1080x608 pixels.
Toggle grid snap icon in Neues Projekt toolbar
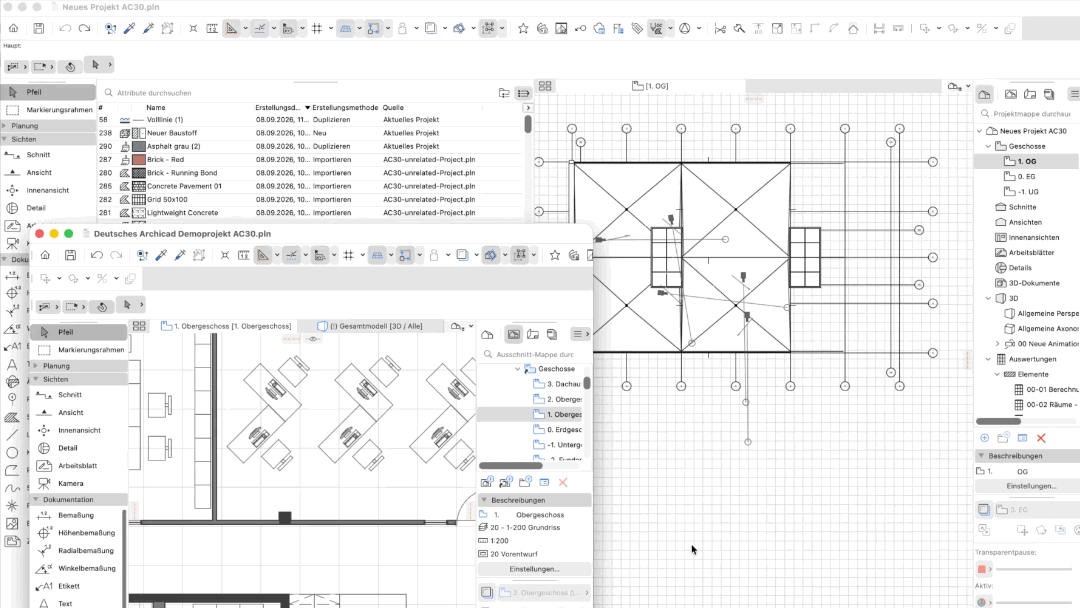click(x=317, y=28)
